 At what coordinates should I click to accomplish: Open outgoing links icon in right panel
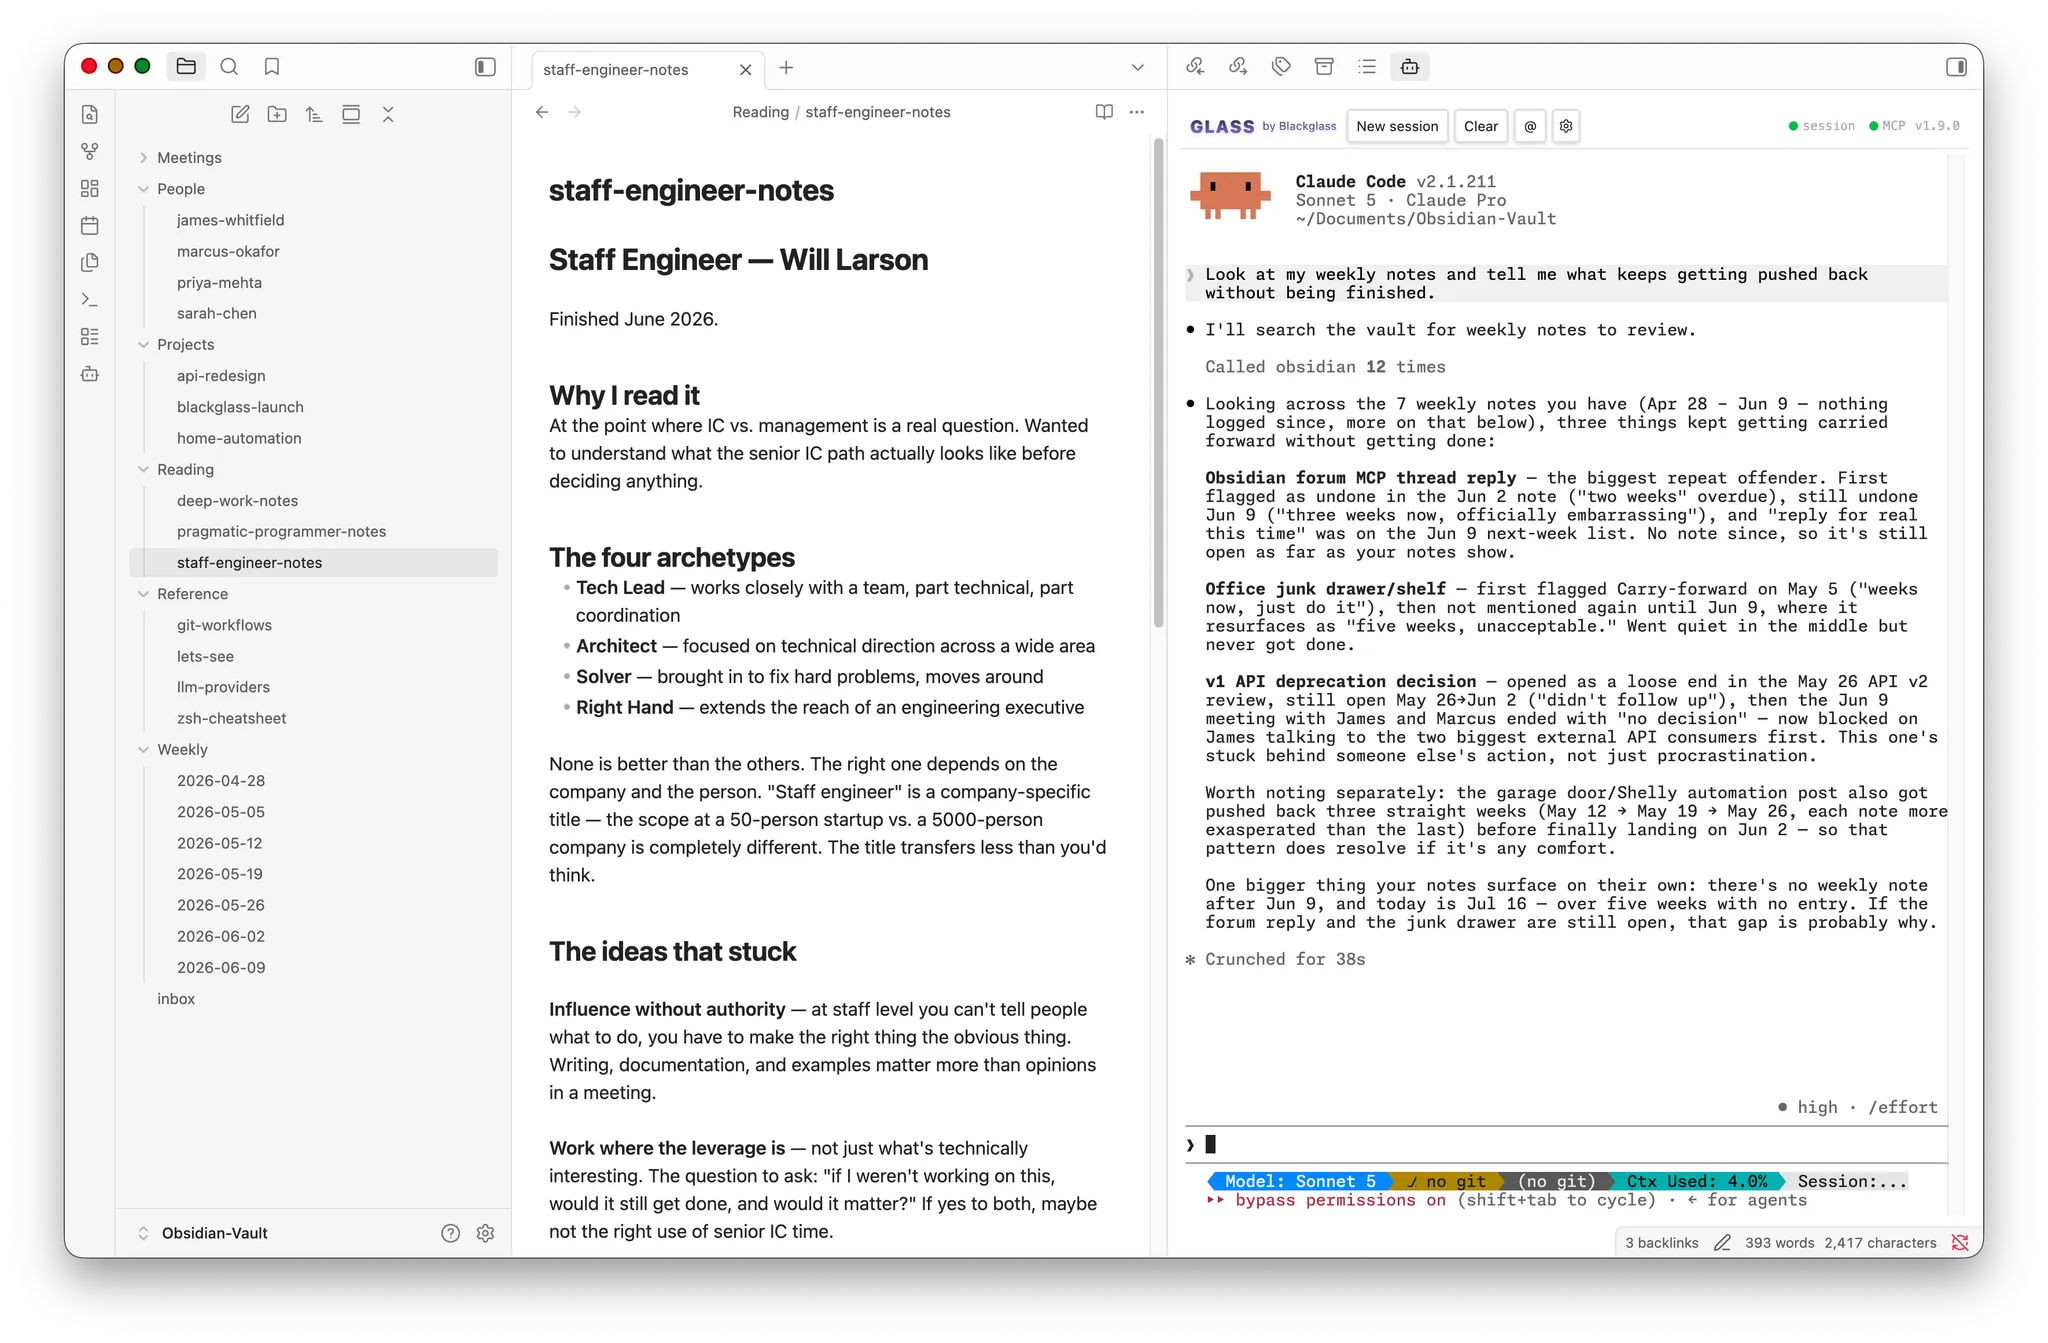pyautogui.click(x=1238, y=66)
